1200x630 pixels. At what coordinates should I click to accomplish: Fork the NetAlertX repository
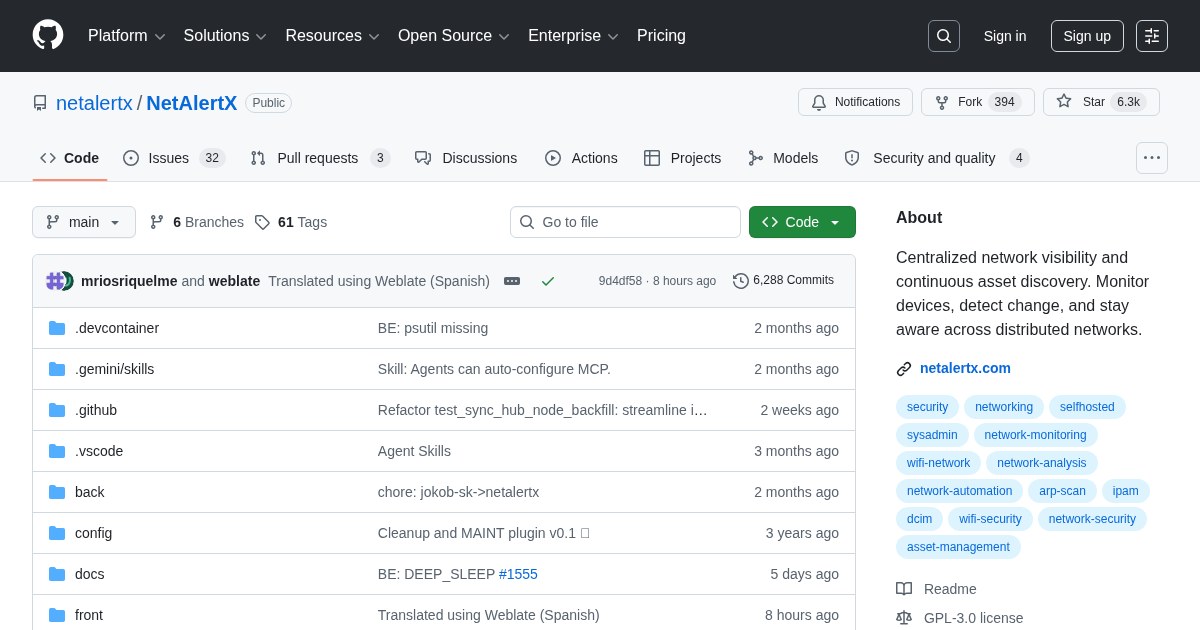point(977,102)
